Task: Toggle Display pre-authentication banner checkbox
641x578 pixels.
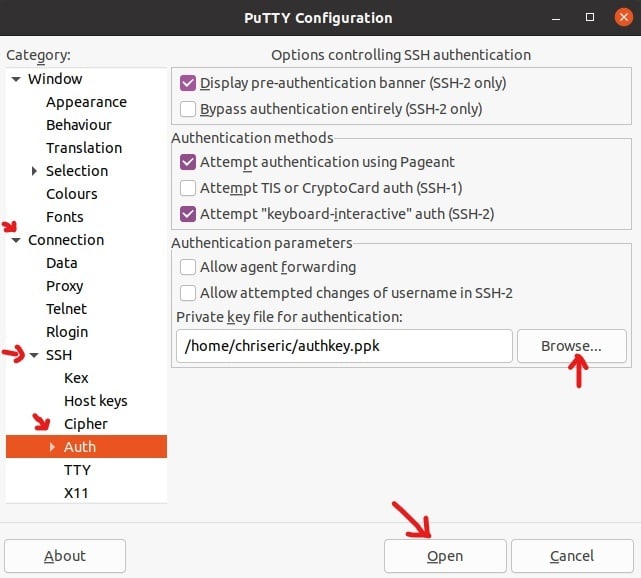Action: 188,83
